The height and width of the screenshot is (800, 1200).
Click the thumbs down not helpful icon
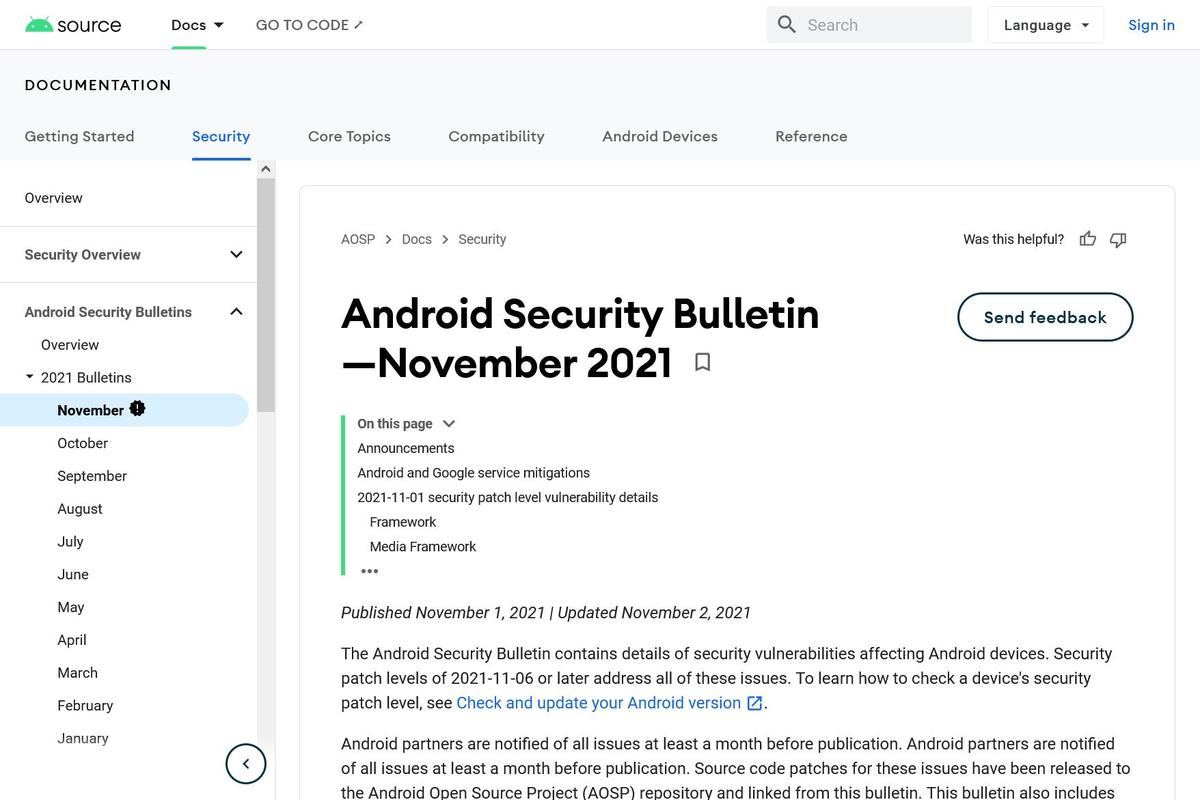click(x=1118, y=239)
